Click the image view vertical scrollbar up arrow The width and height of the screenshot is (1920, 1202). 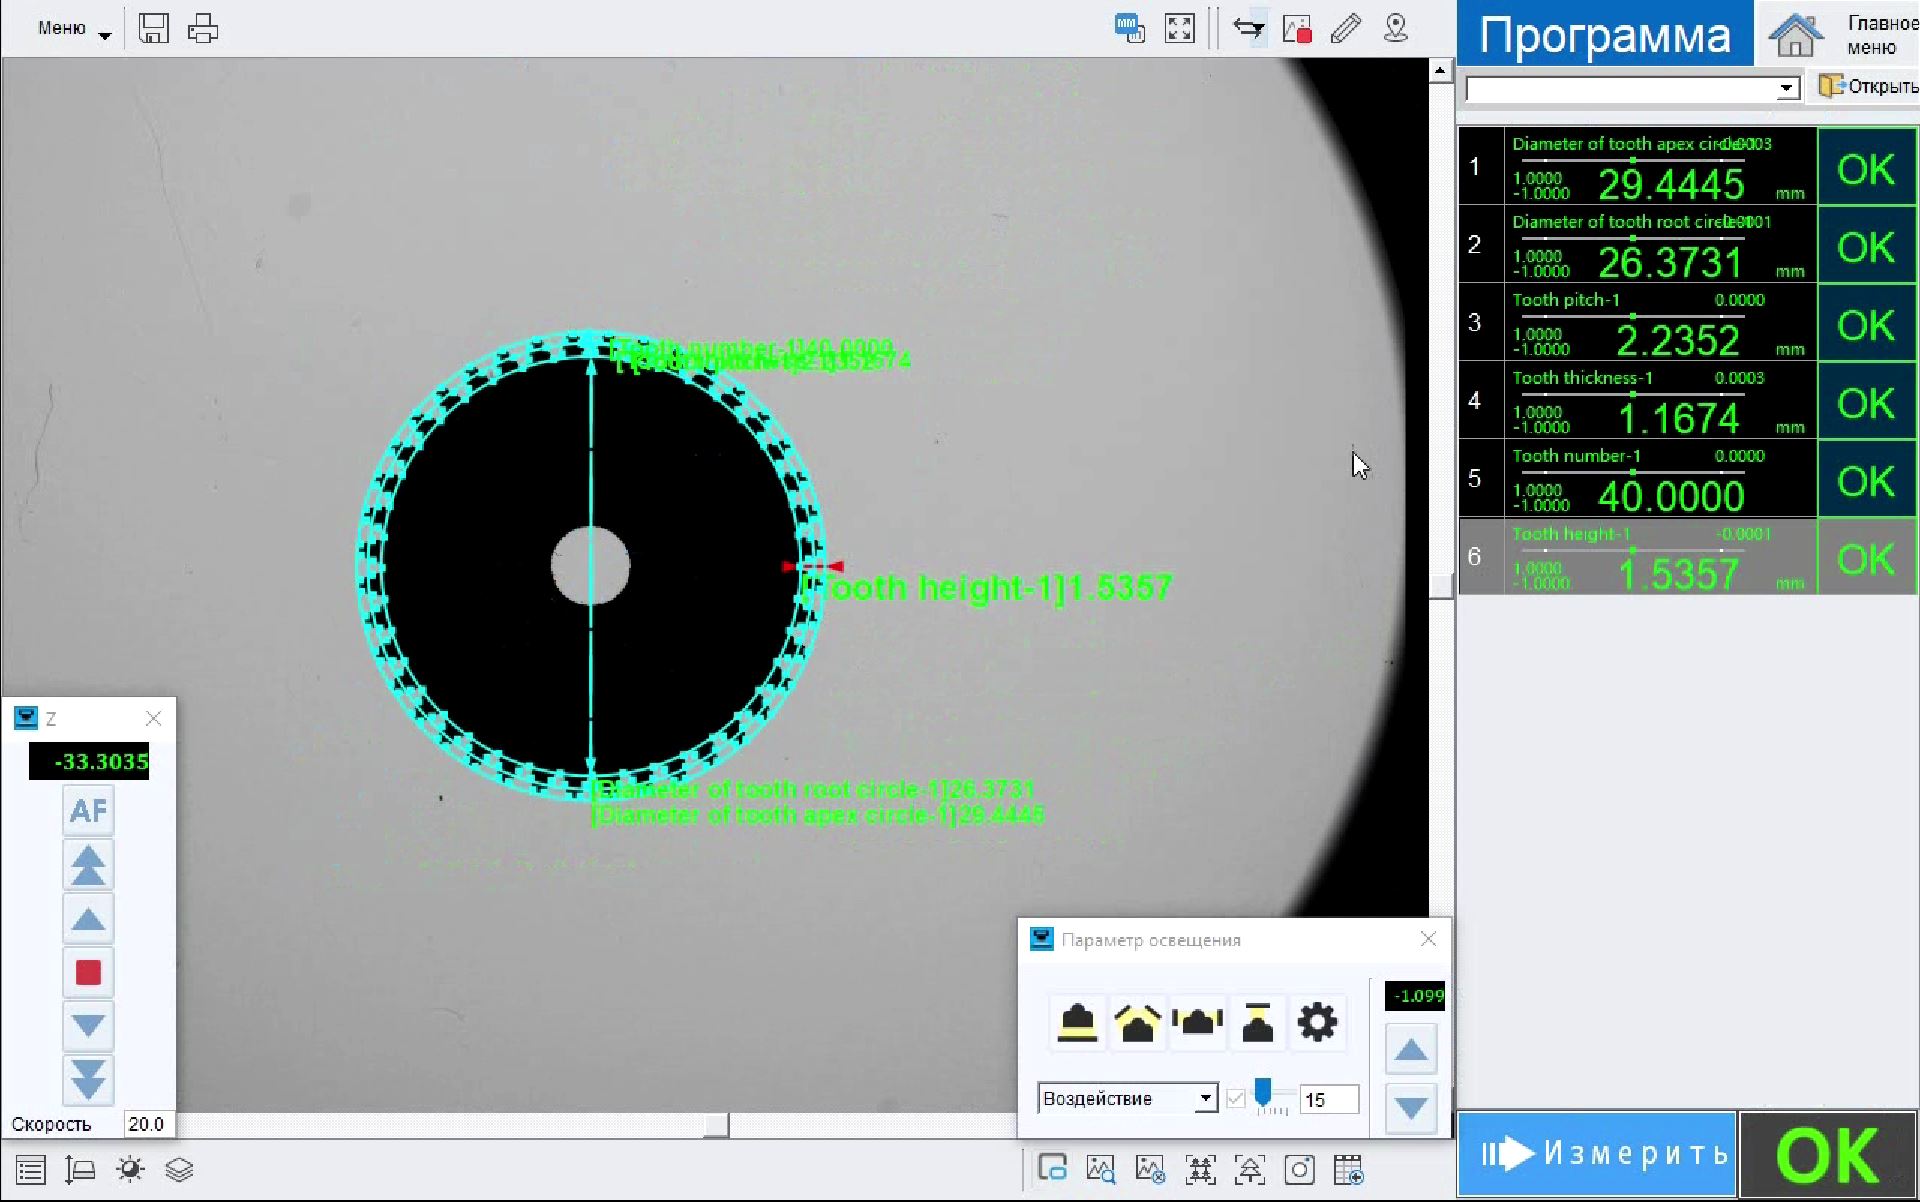pyautogui.click(x=1440, y=70)
